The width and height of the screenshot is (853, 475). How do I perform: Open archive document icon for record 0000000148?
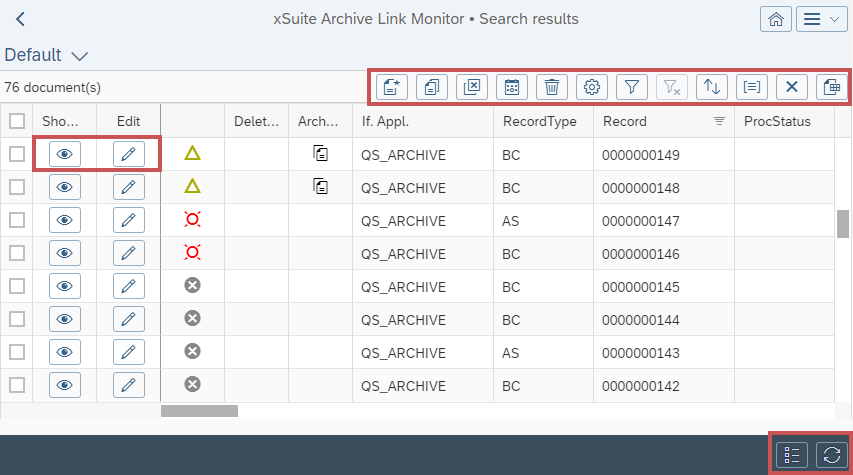320,187
